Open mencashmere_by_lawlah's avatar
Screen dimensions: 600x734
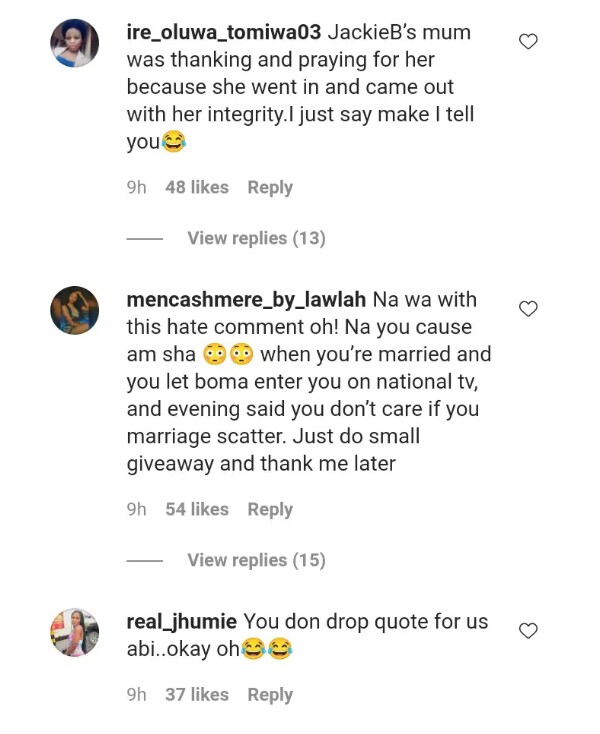(75, 311)
